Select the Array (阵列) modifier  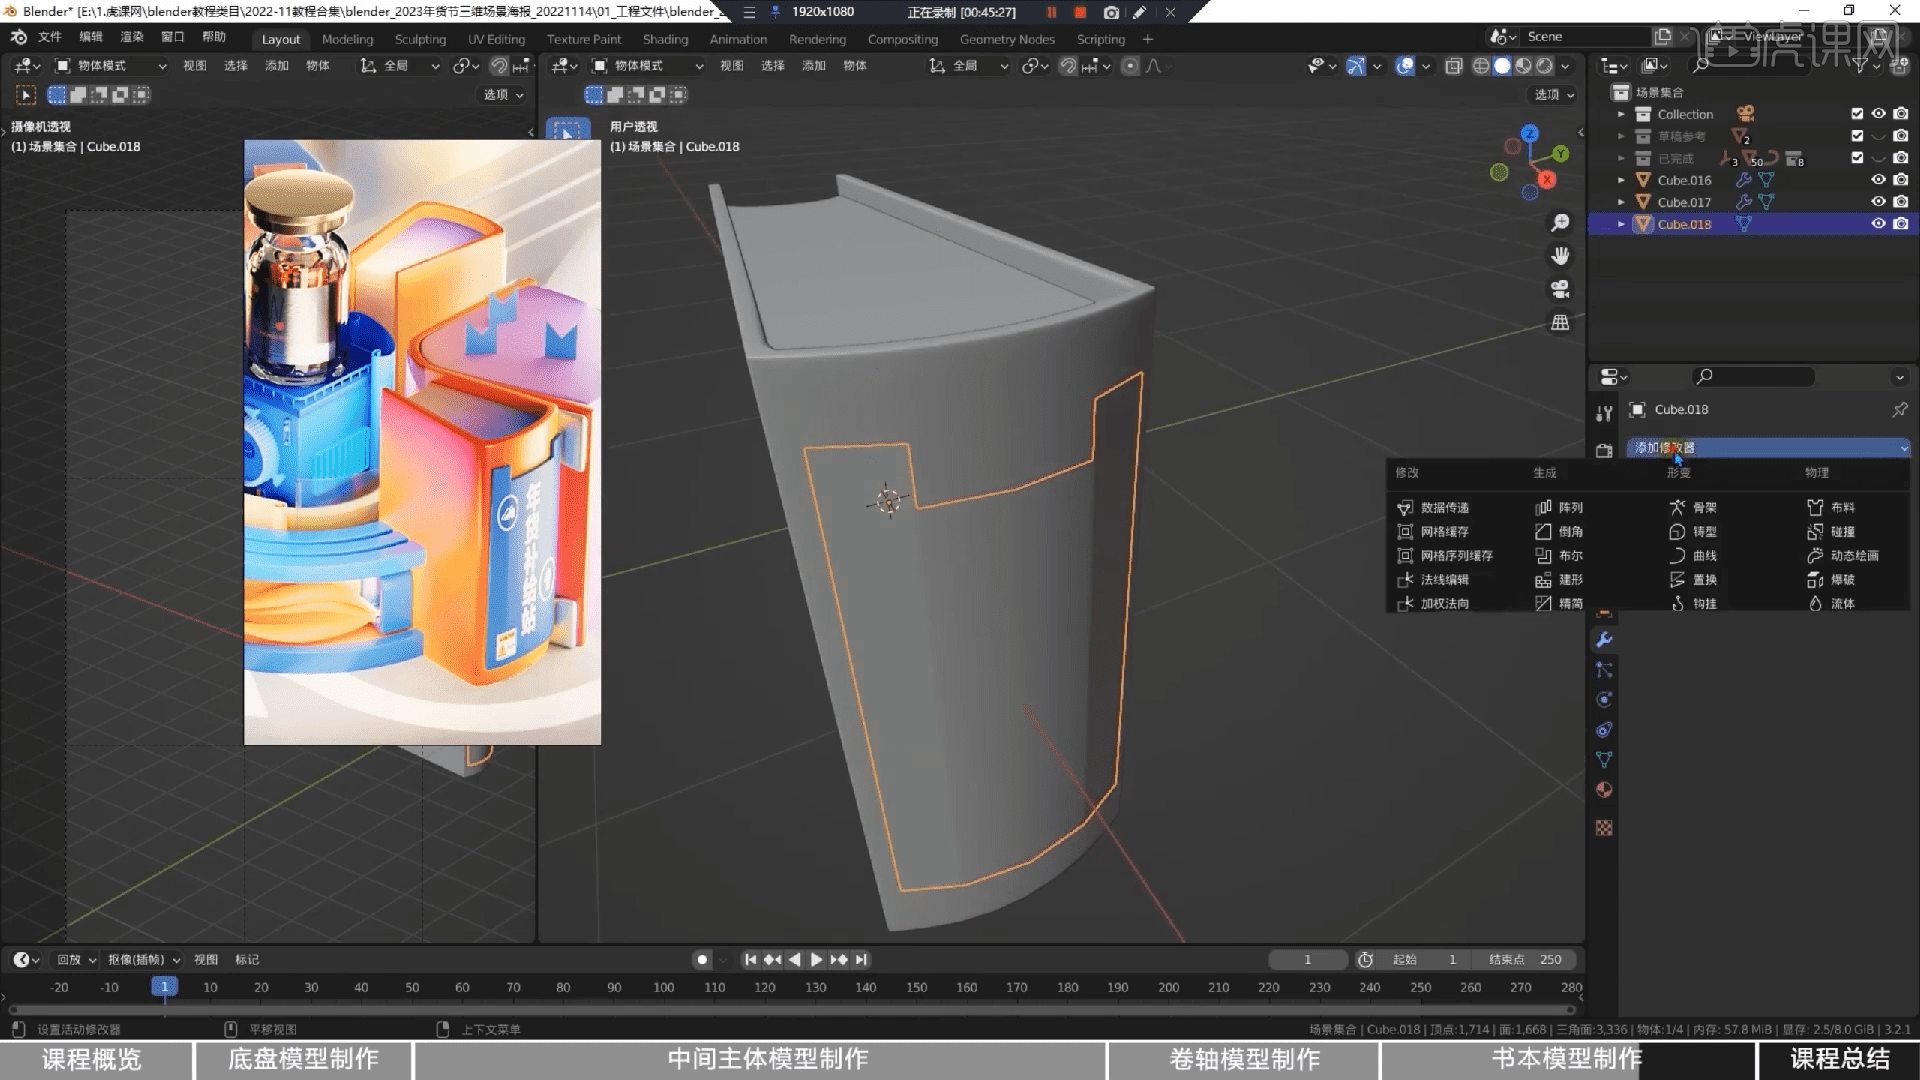[x=1559, y=507]
